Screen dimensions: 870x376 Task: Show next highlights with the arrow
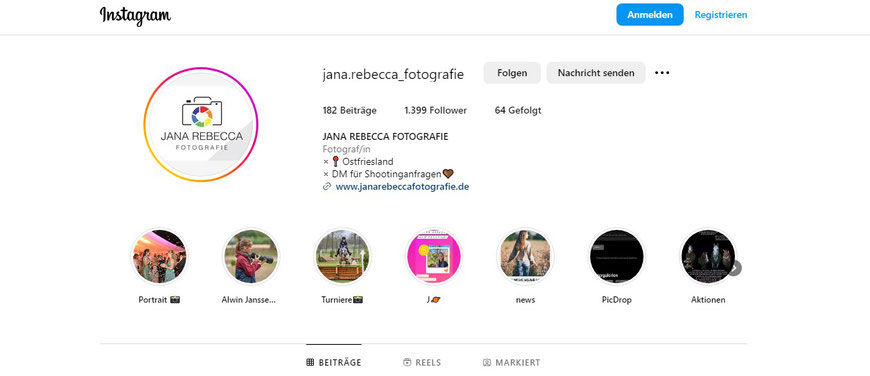tap(734, 268)
